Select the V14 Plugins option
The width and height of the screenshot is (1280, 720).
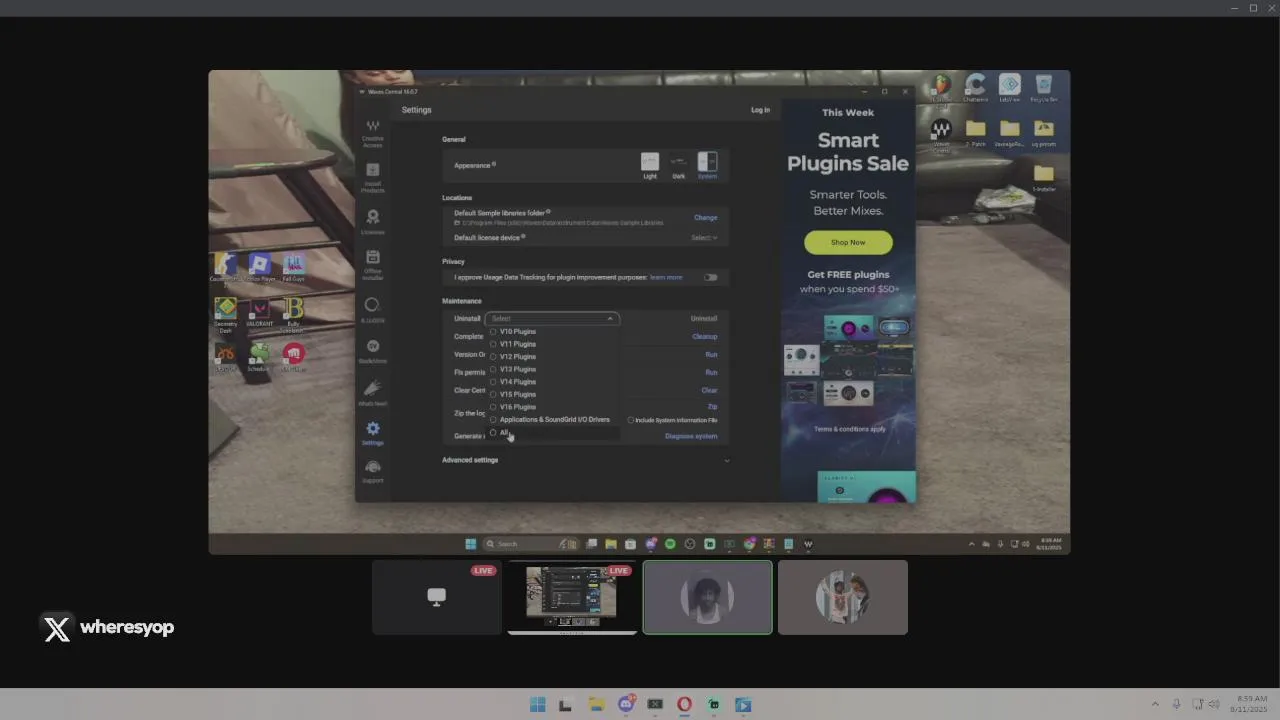click(x=518, y=381)
